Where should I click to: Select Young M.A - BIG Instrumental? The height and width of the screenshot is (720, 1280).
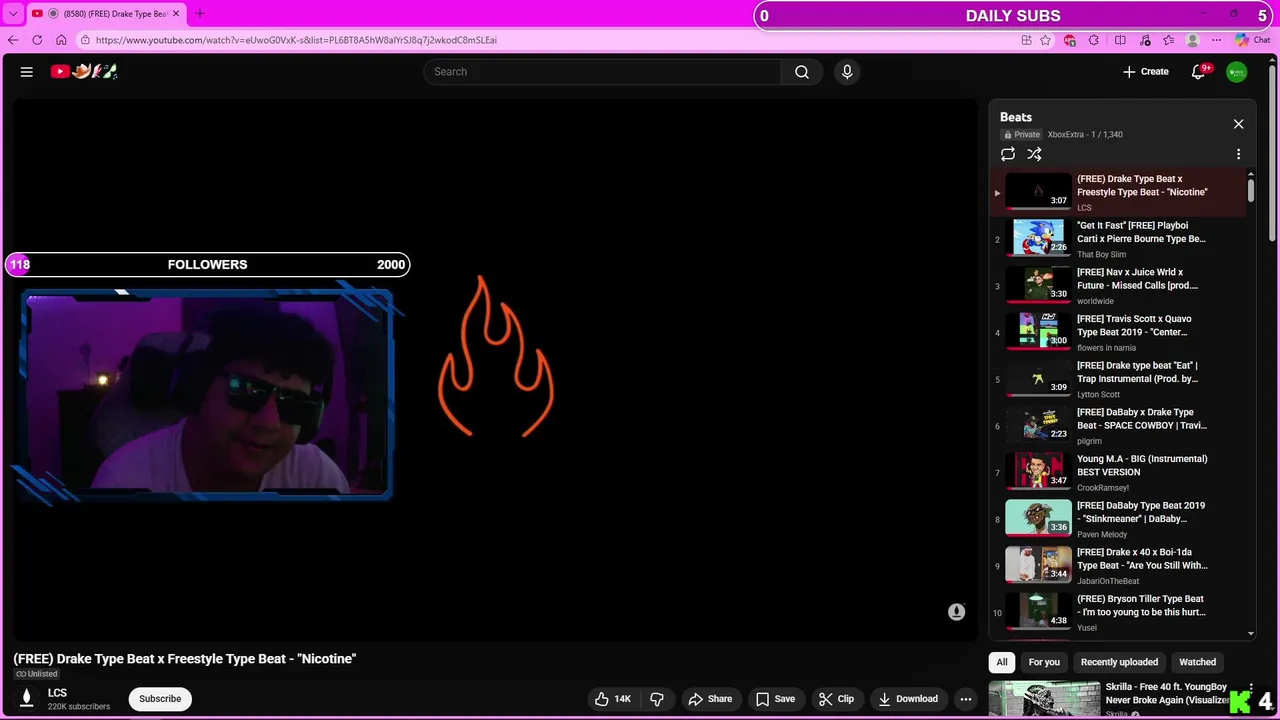coord(1119,473)
